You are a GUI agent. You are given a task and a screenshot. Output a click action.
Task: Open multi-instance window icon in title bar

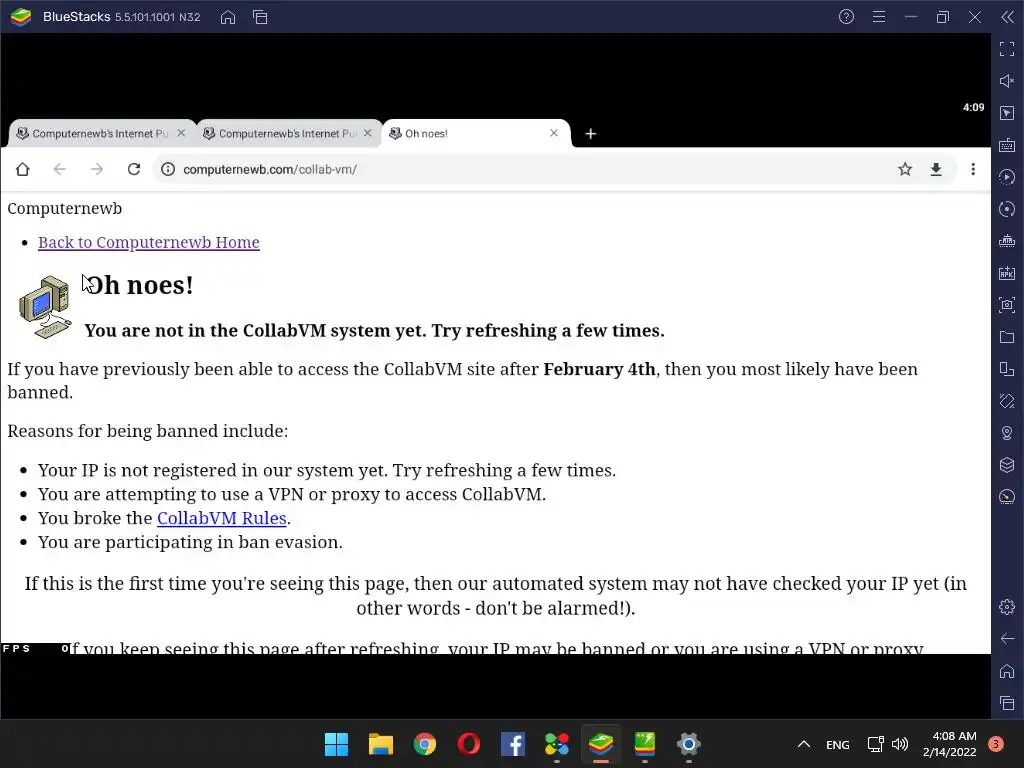pyautogui.click(x=260, y=17)
